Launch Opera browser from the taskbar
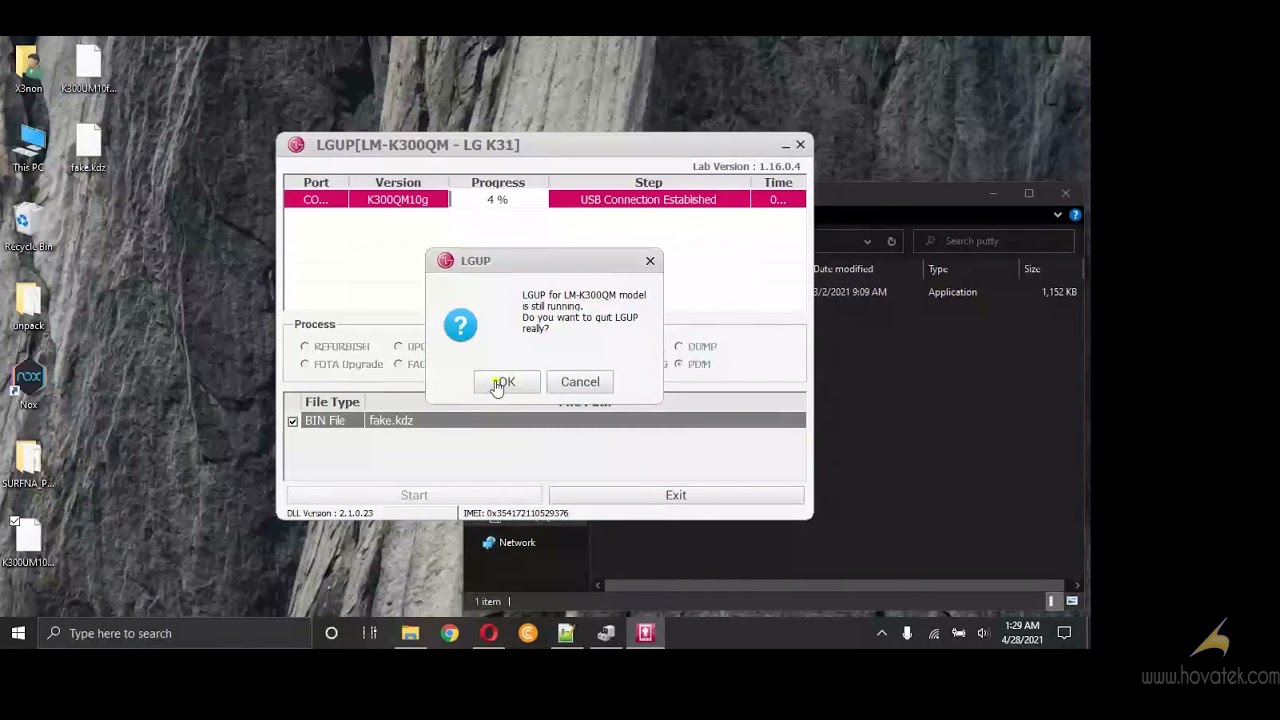 pos(488,633)
